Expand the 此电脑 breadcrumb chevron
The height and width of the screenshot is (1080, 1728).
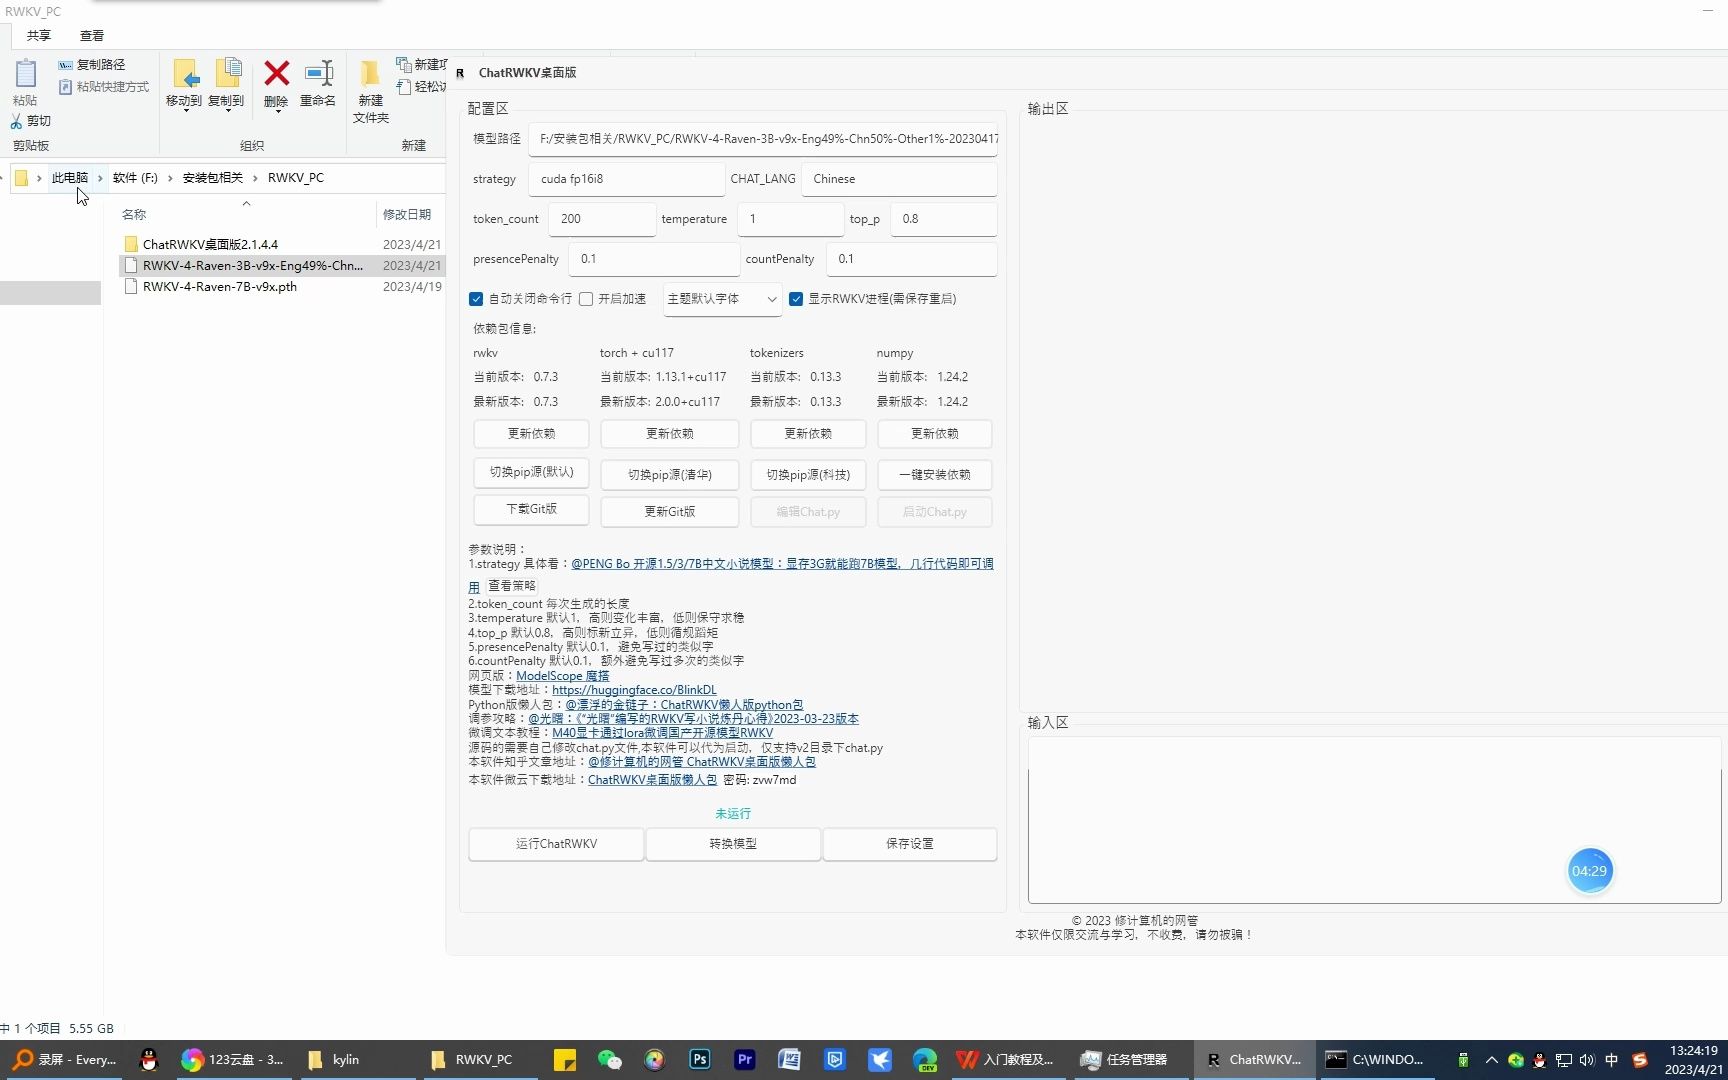pyautogui.click(x=100, y=178)
